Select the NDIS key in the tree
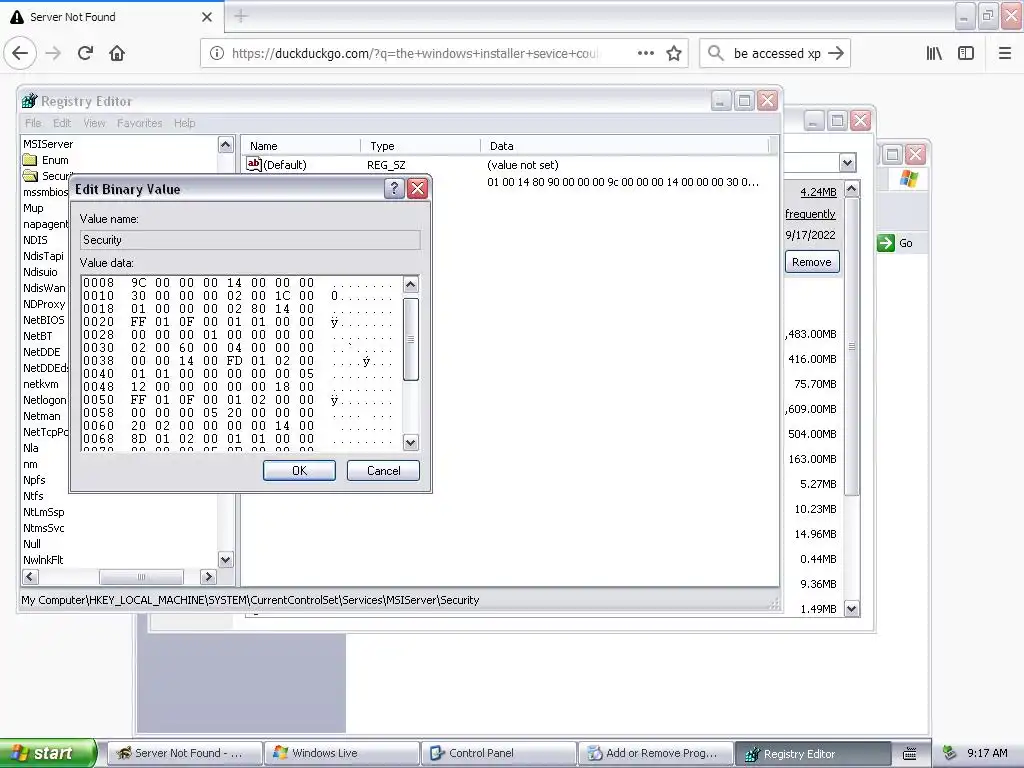 pos(35,240)
